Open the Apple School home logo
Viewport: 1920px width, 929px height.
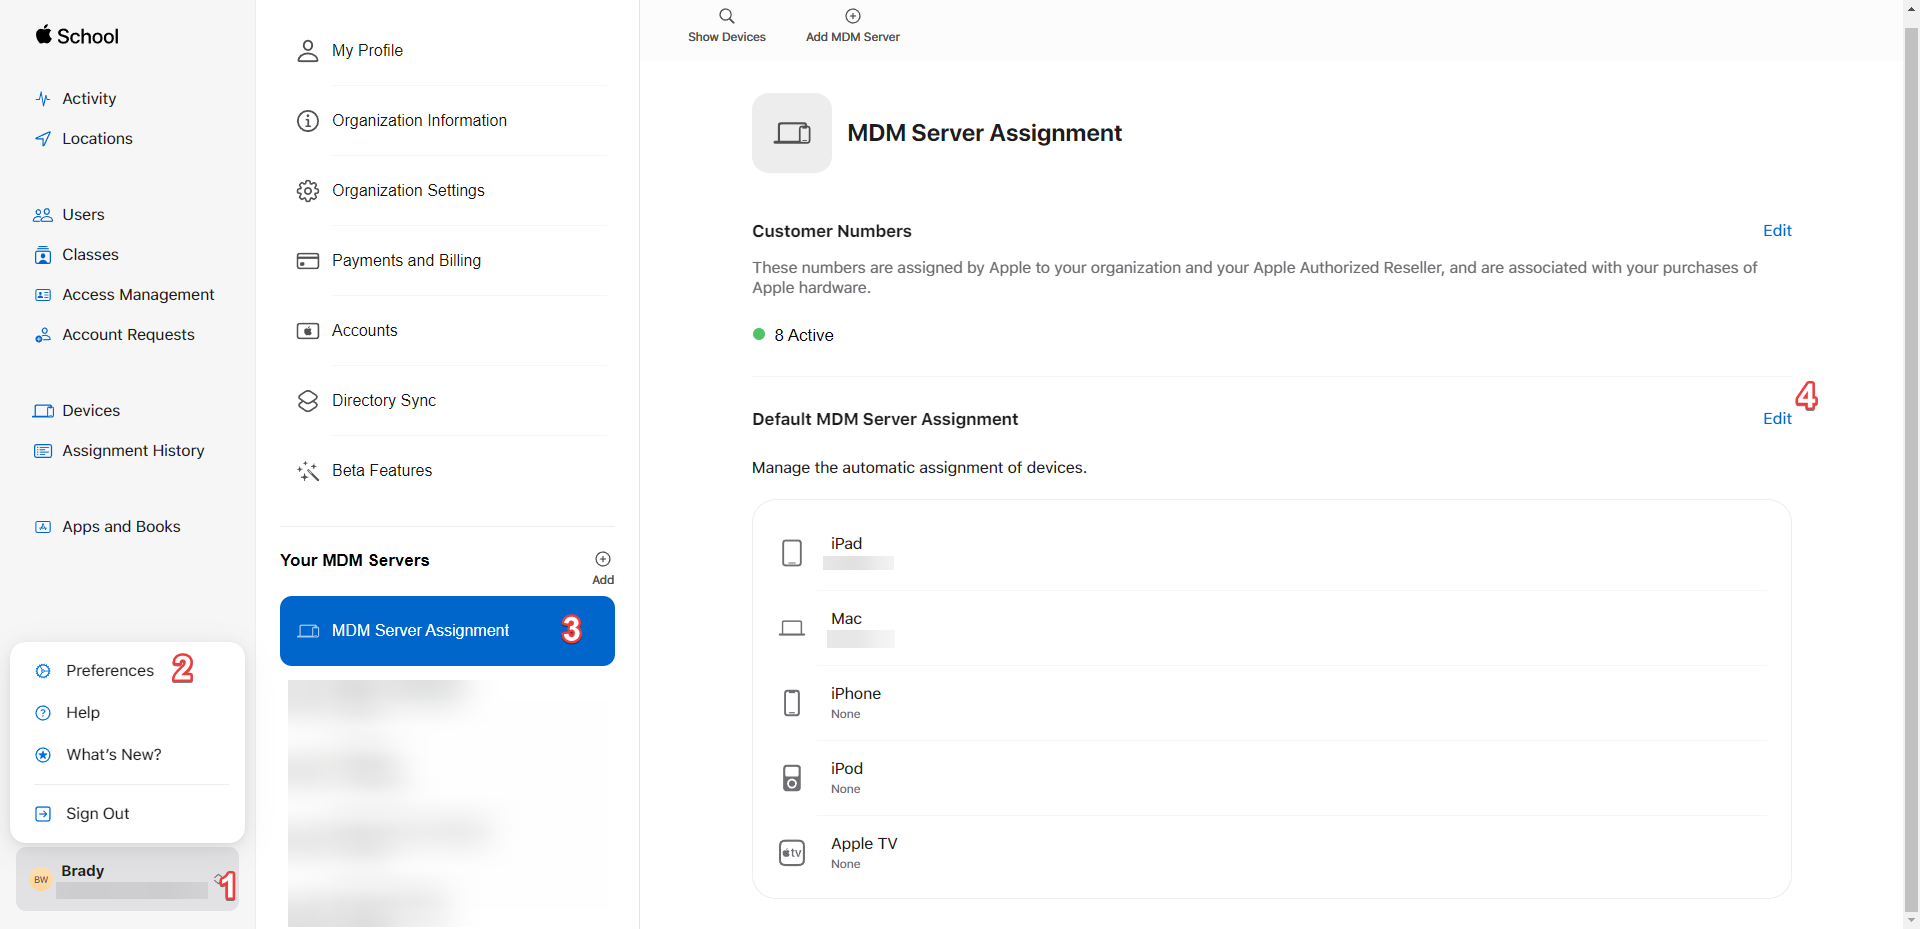(x=76, y=36)
